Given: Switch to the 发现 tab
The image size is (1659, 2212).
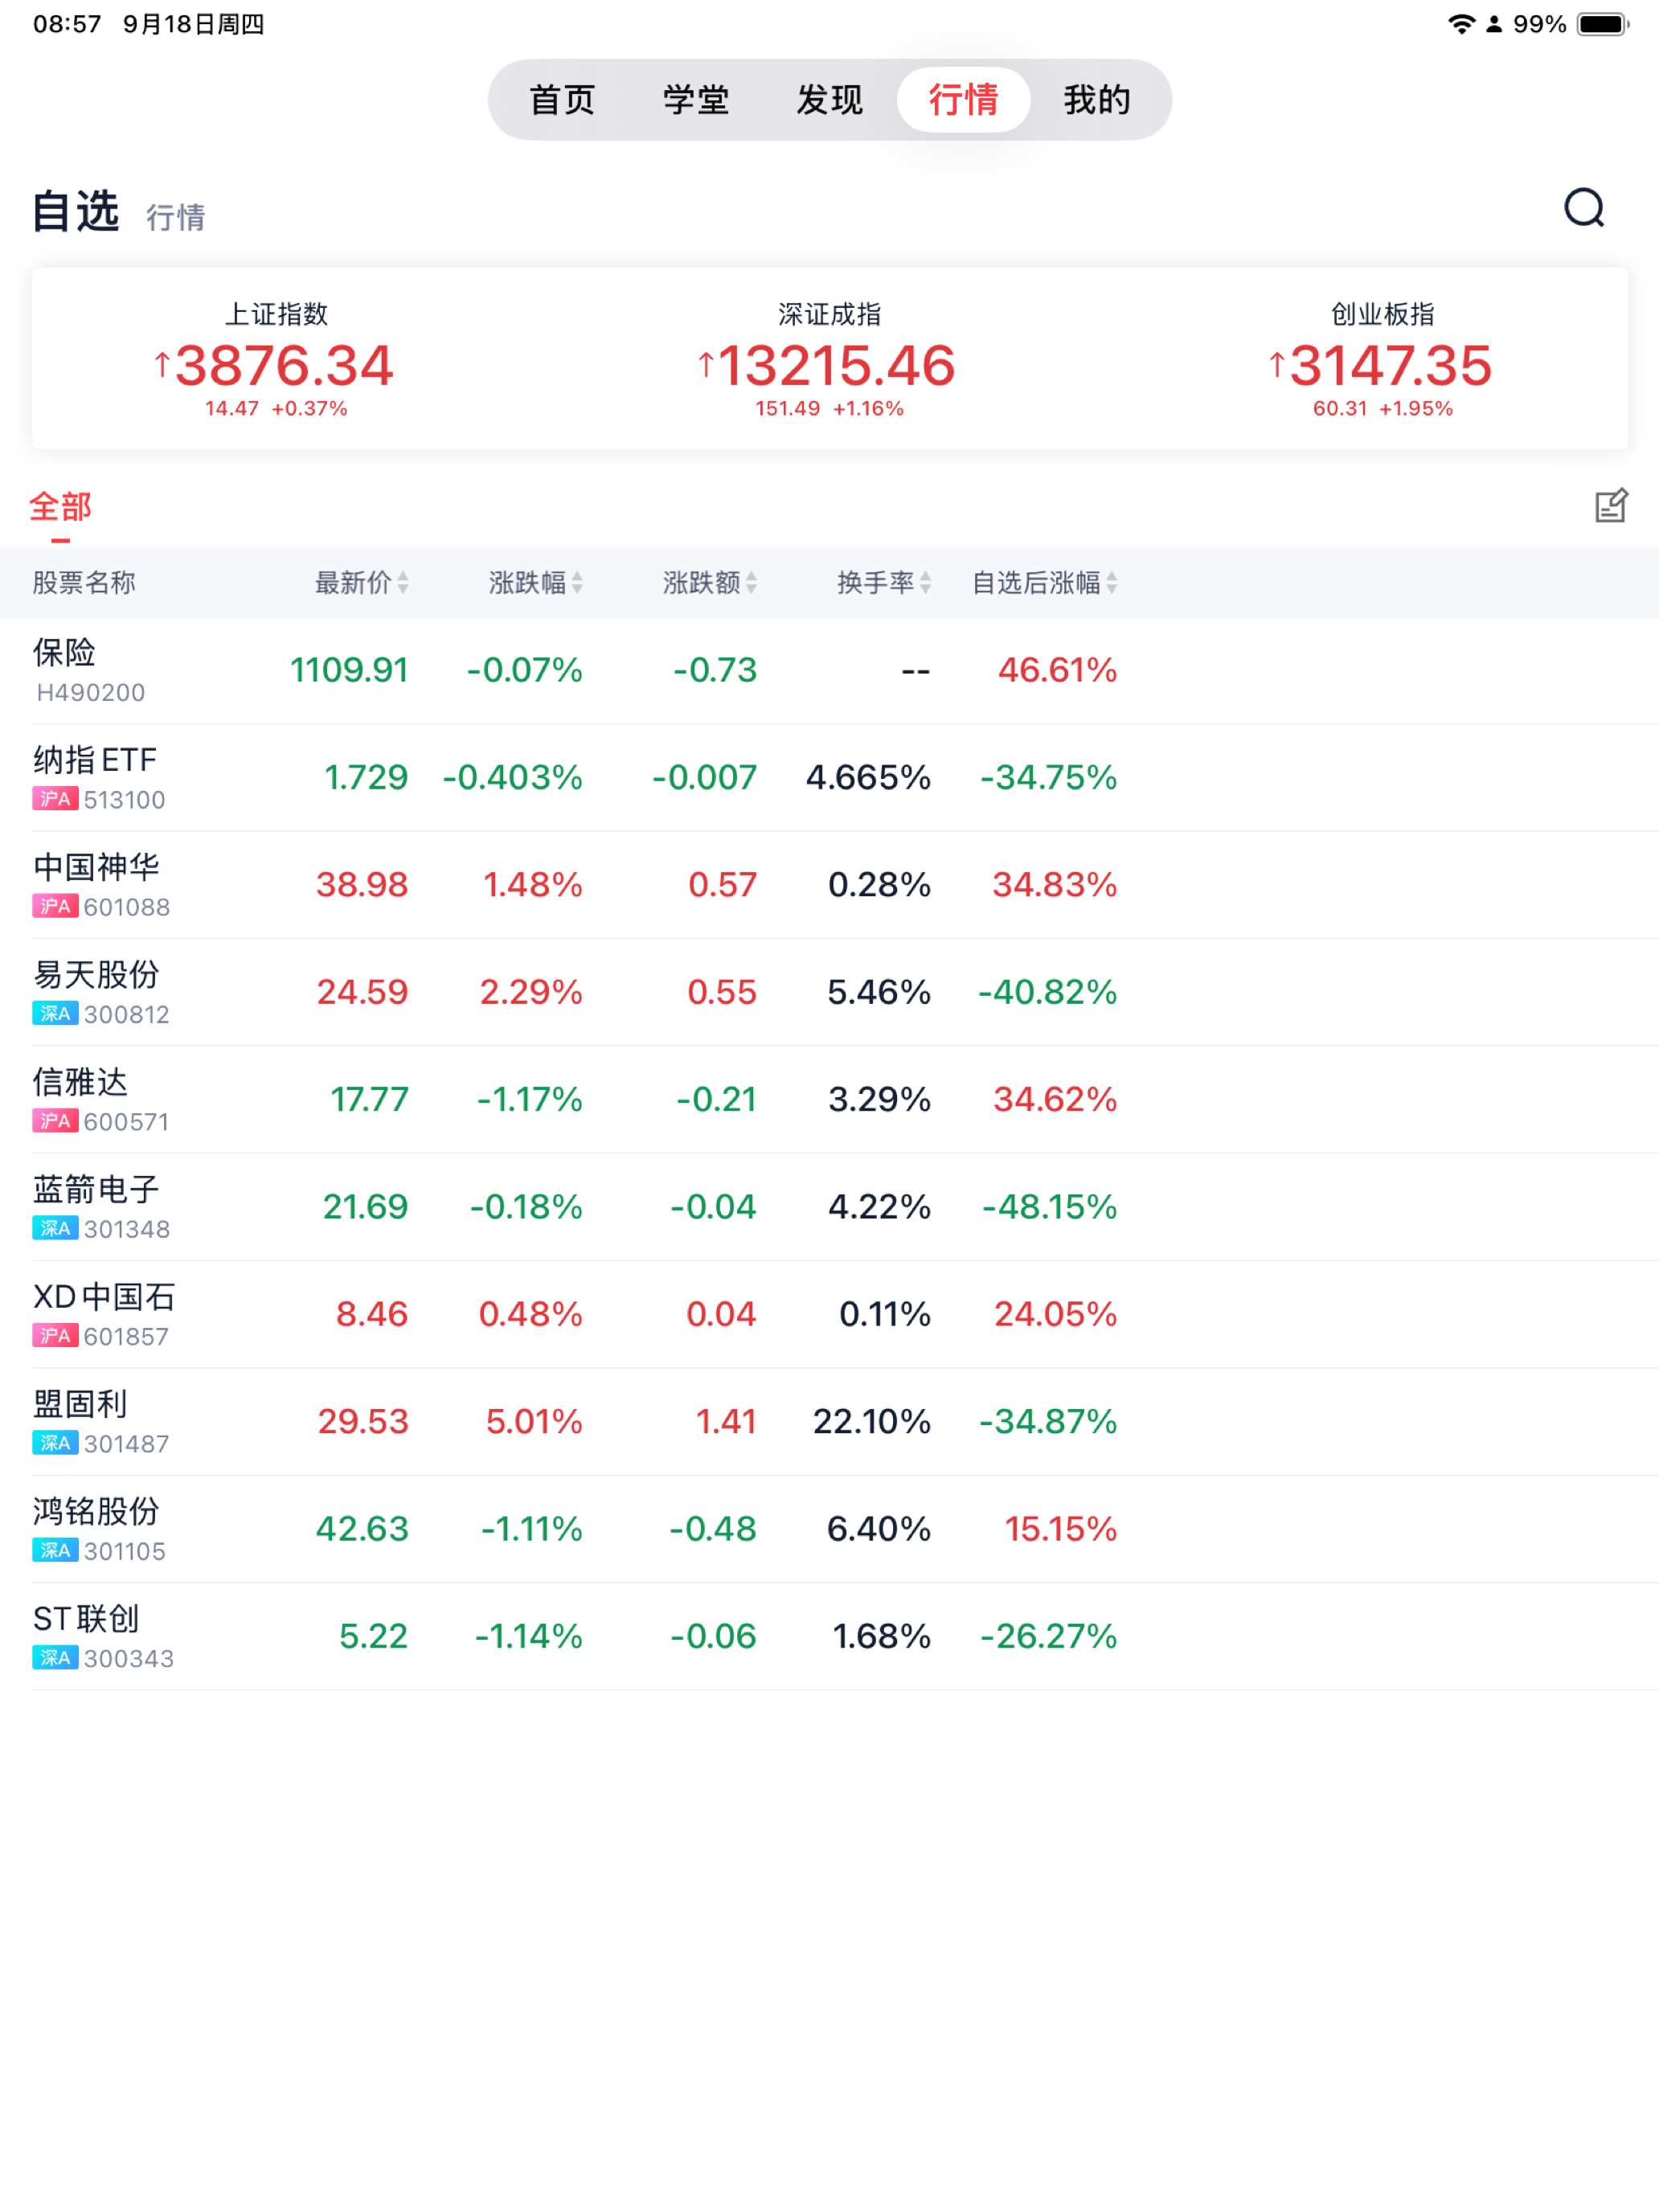Looking at the screenshot, I should point(829,100).
